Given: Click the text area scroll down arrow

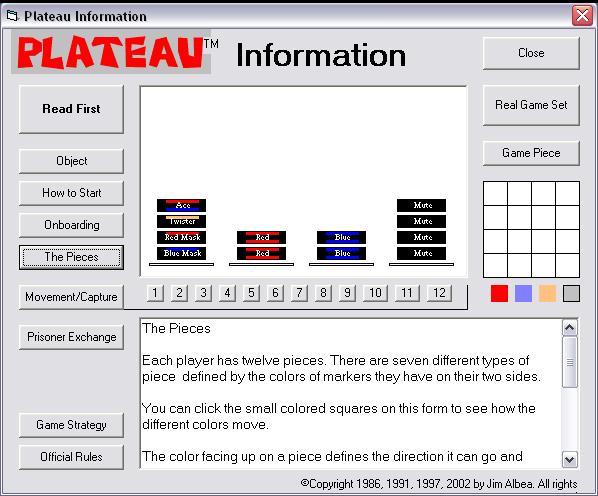Looking at the screenshot, I should click(569, 459).
